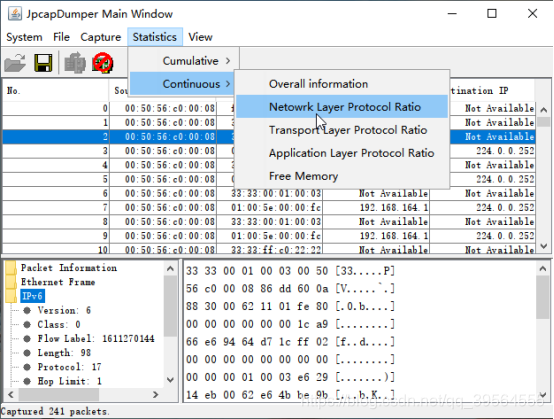Click 33:33:ff:c0:22:22 in row 10

(276, 250)
